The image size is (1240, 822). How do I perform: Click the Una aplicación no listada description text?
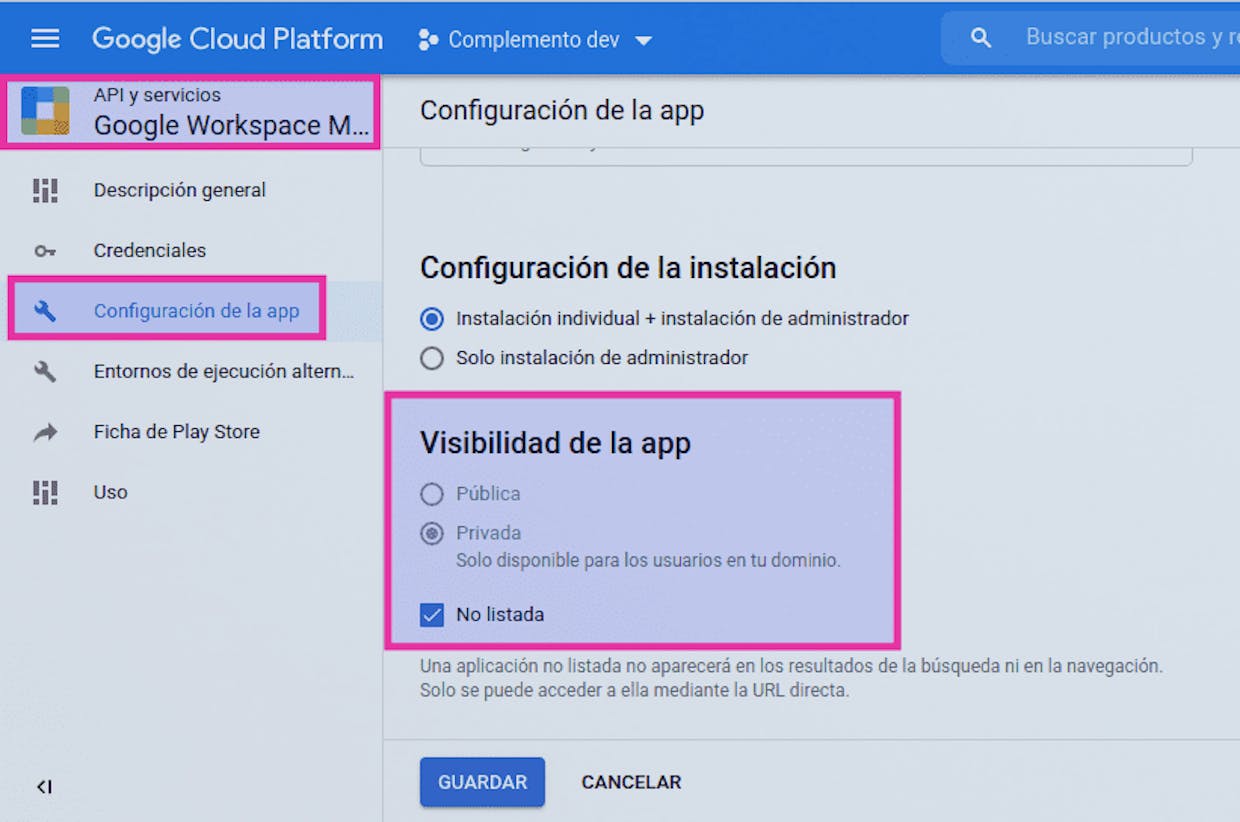click(x=791, y=678)
